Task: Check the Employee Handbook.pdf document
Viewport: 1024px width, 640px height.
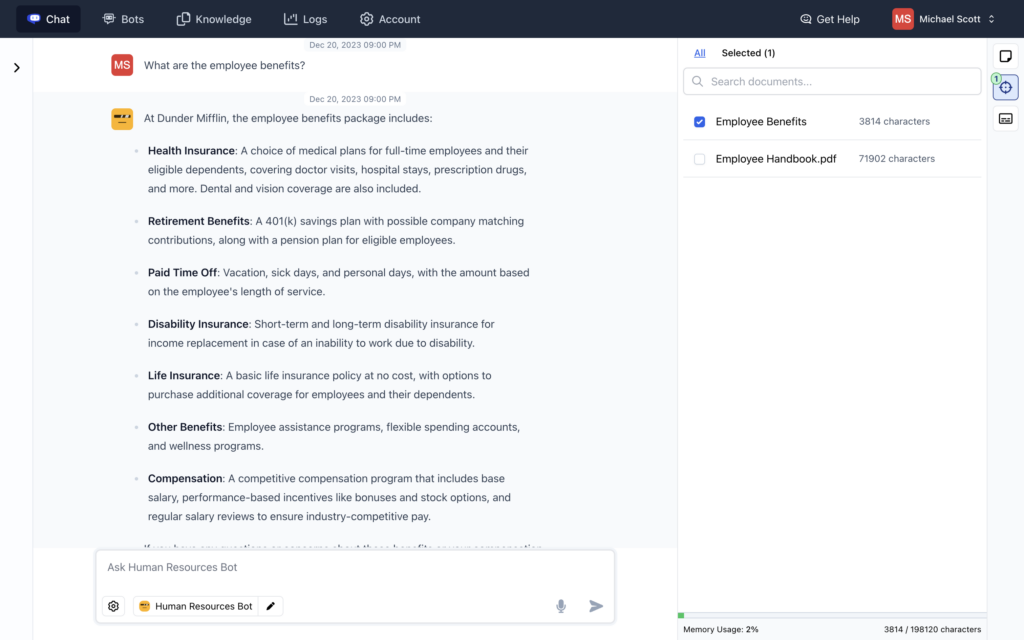Action: (x=699, y=158)
